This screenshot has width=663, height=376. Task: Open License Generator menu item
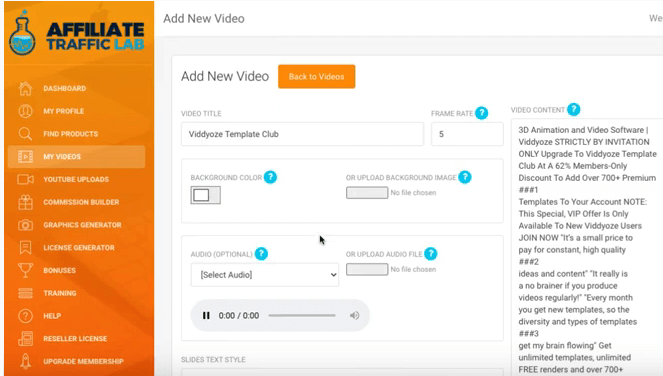click(79, 248)
